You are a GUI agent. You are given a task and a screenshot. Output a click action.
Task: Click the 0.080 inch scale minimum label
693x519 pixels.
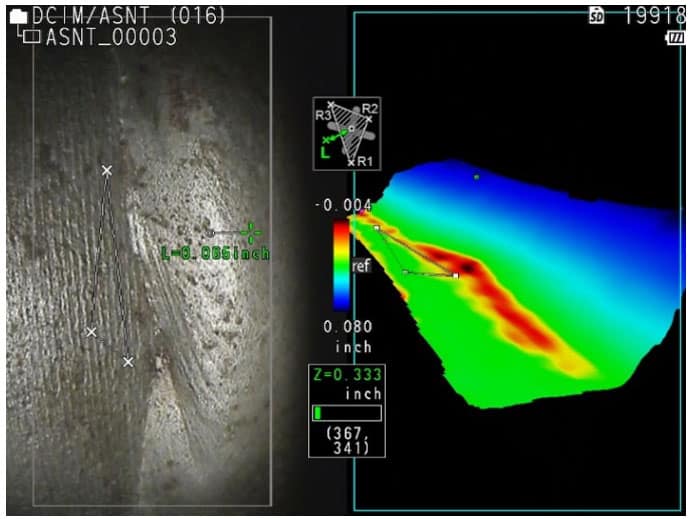point(348,336)
